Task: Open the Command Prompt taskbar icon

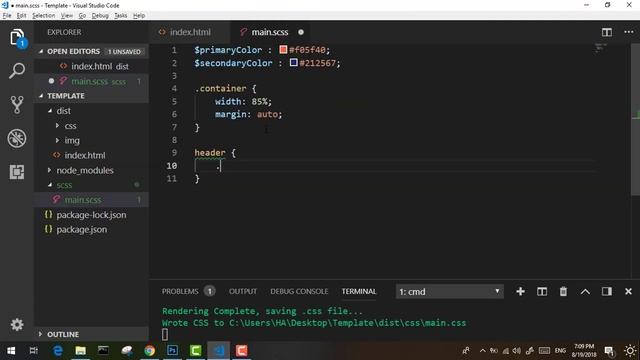Action: click(x=103, y=351)
